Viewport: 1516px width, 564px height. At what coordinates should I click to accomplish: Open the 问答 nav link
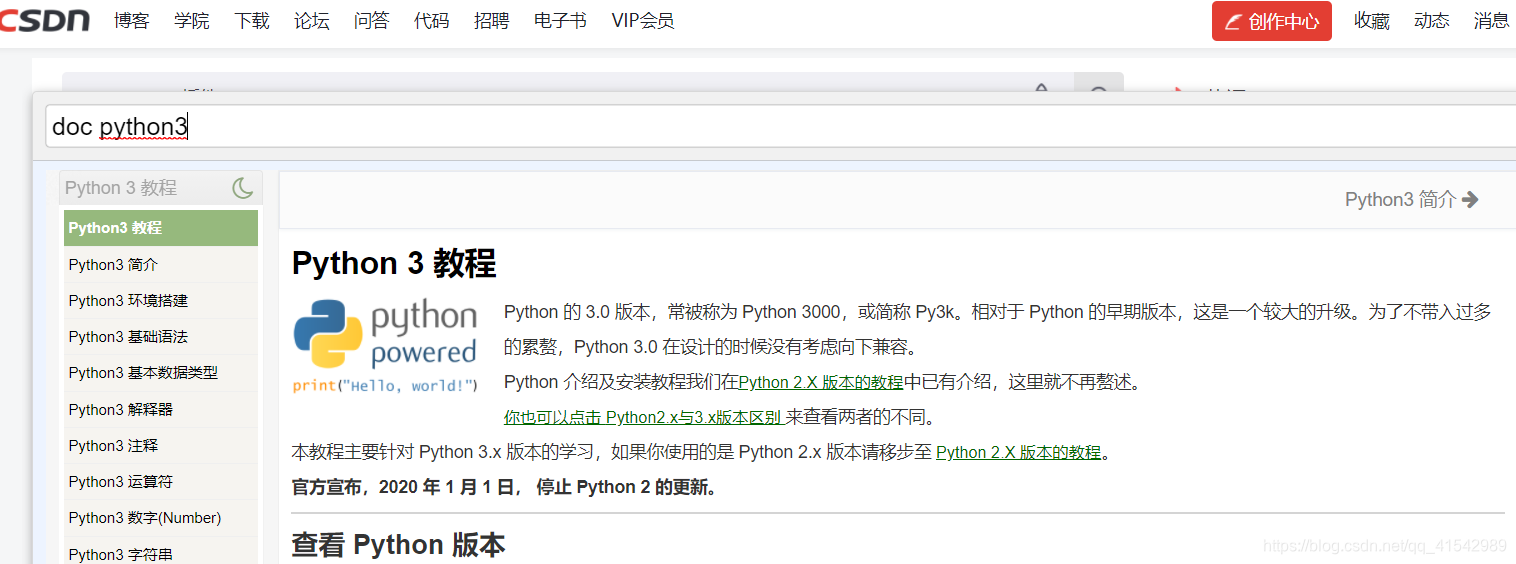pos(372,21)
